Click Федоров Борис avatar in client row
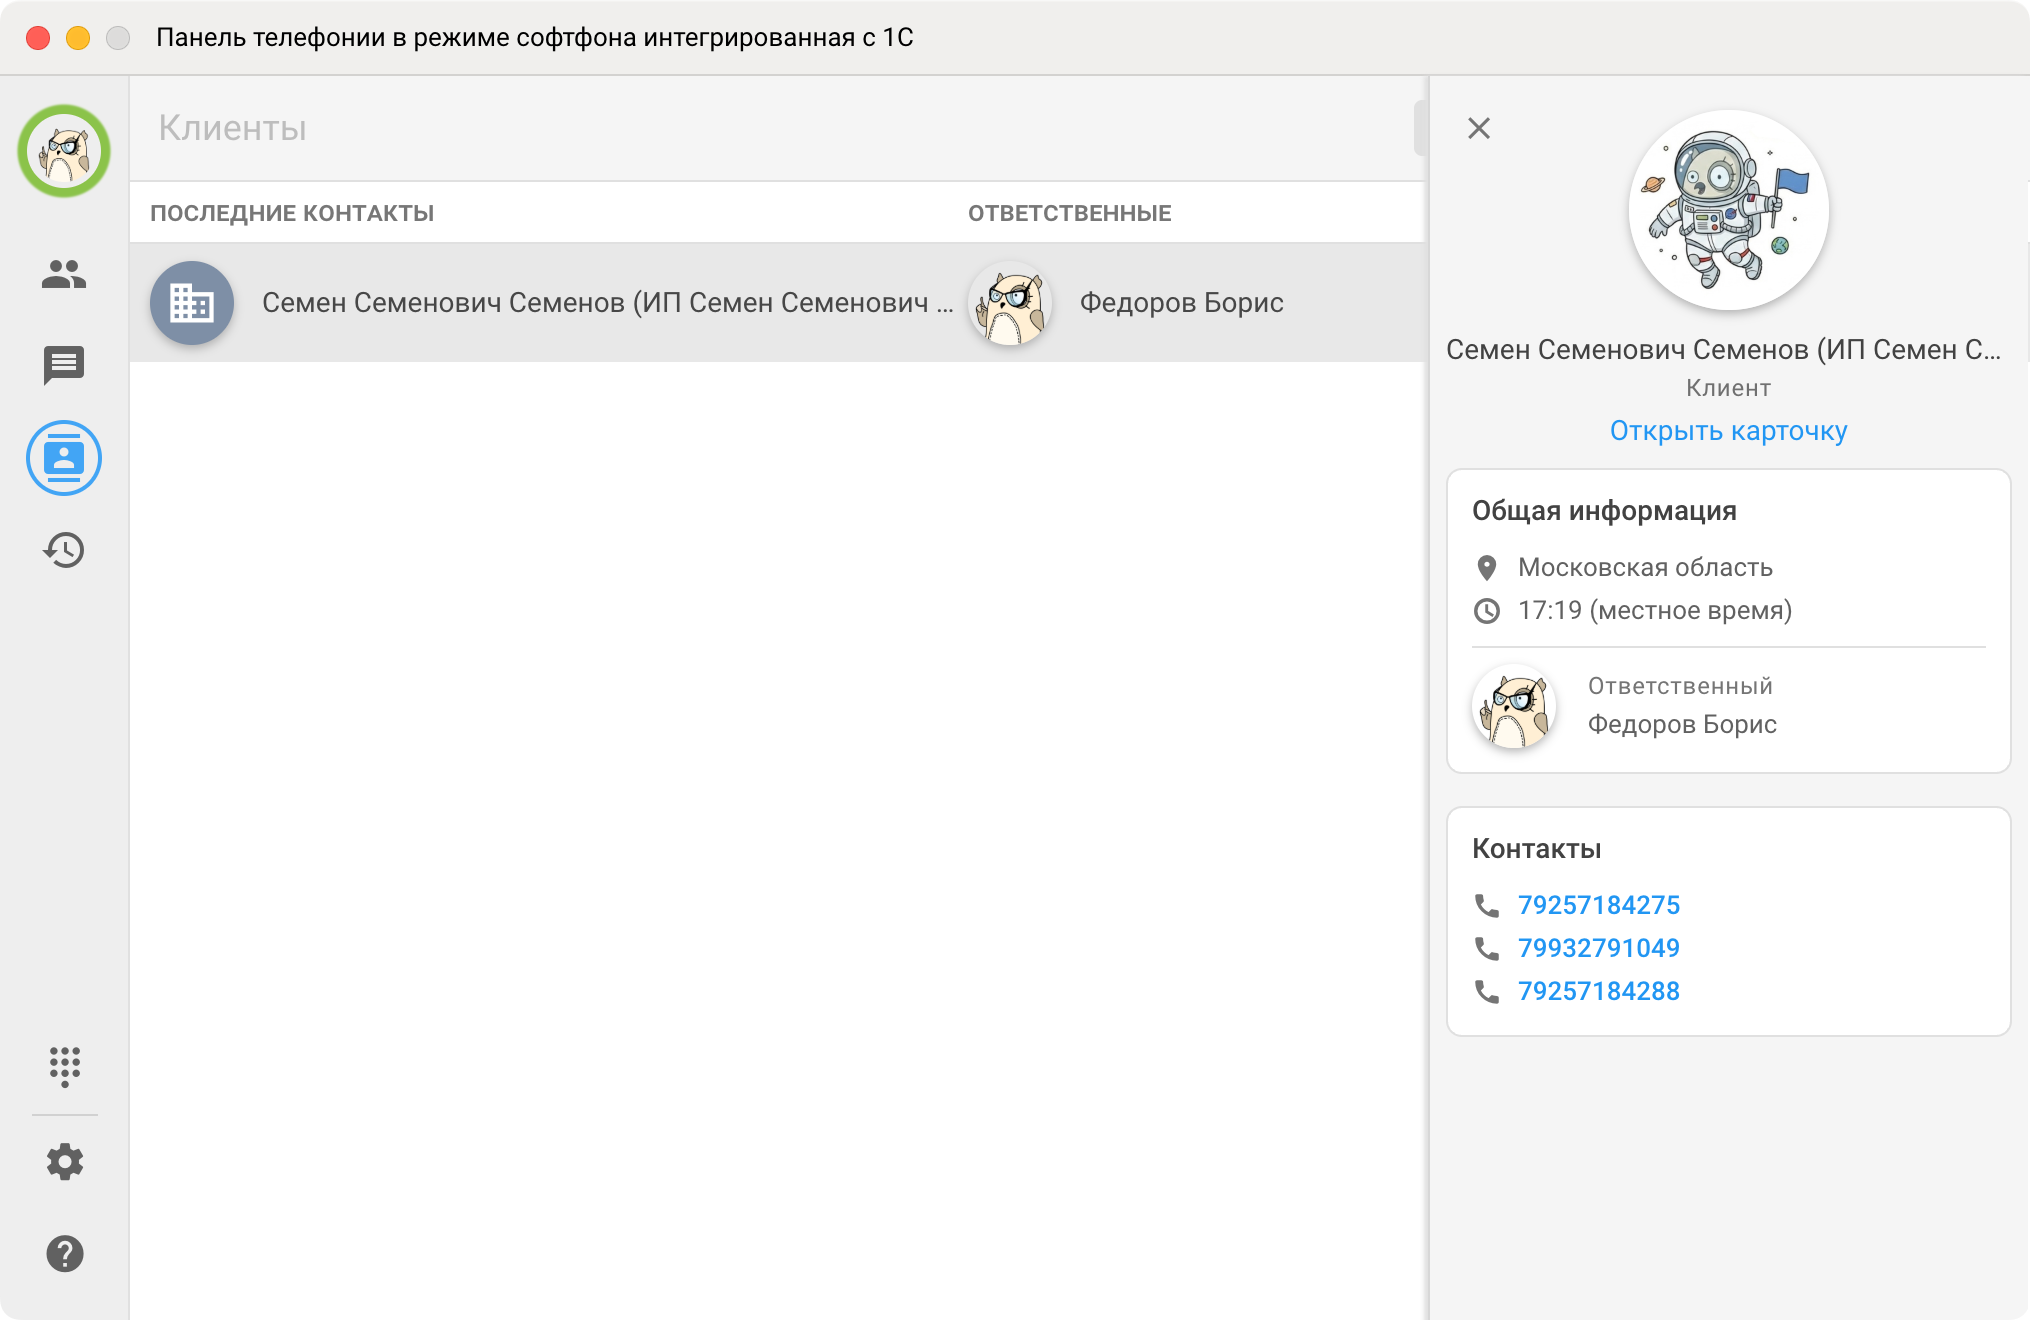 1010,303
